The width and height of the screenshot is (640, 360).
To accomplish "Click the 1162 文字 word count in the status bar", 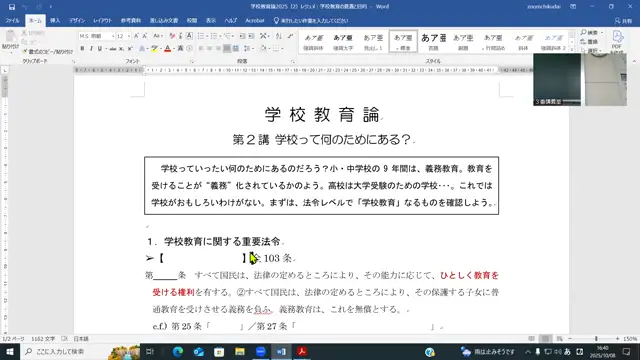I will click(x=43, y=339).
